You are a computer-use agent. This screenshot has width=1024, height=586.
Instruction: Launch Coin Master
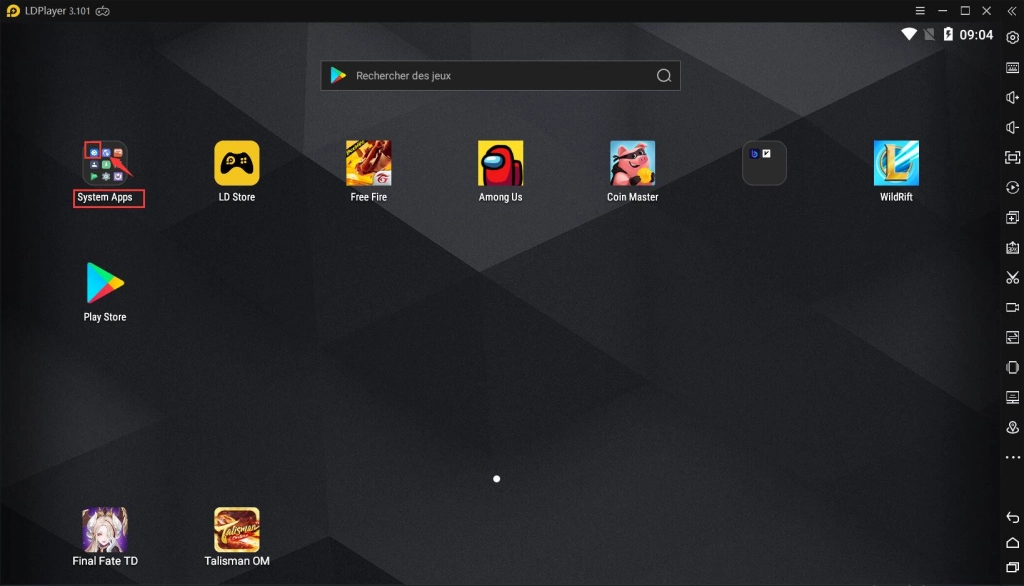coord(632,163)
